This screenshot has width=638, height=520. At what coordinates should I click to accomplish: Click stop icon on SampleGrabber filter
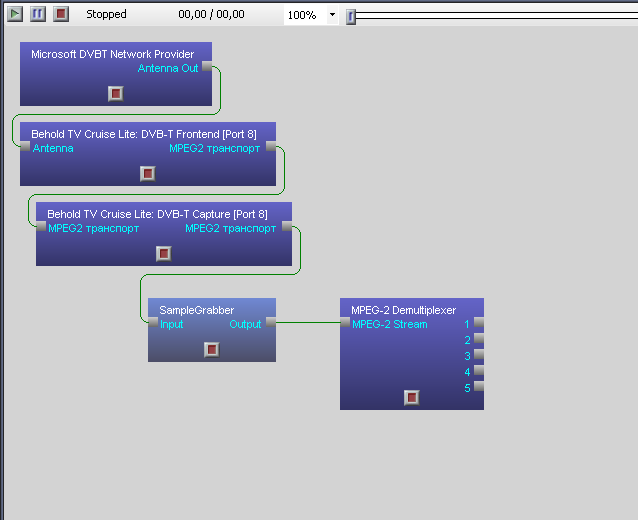click(x=211, y=349)
